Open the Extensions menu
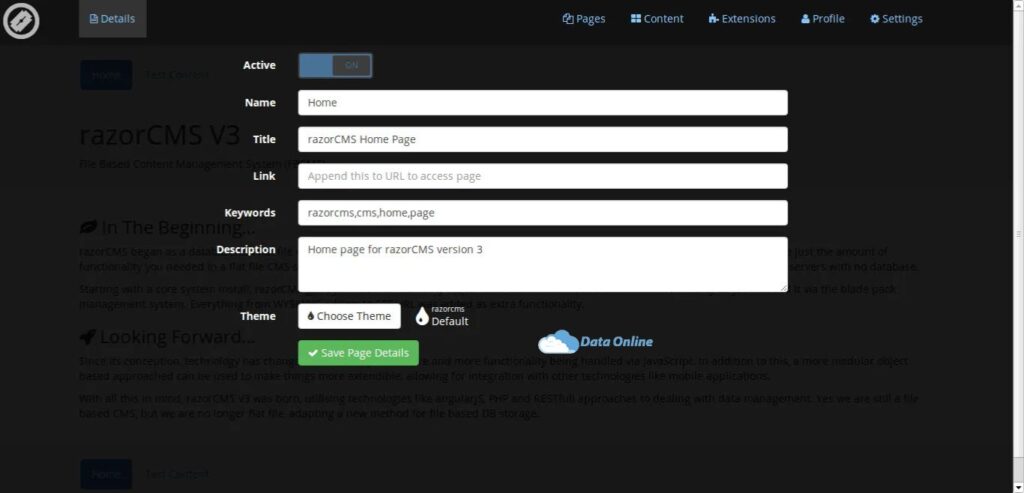 pos(742,19)
